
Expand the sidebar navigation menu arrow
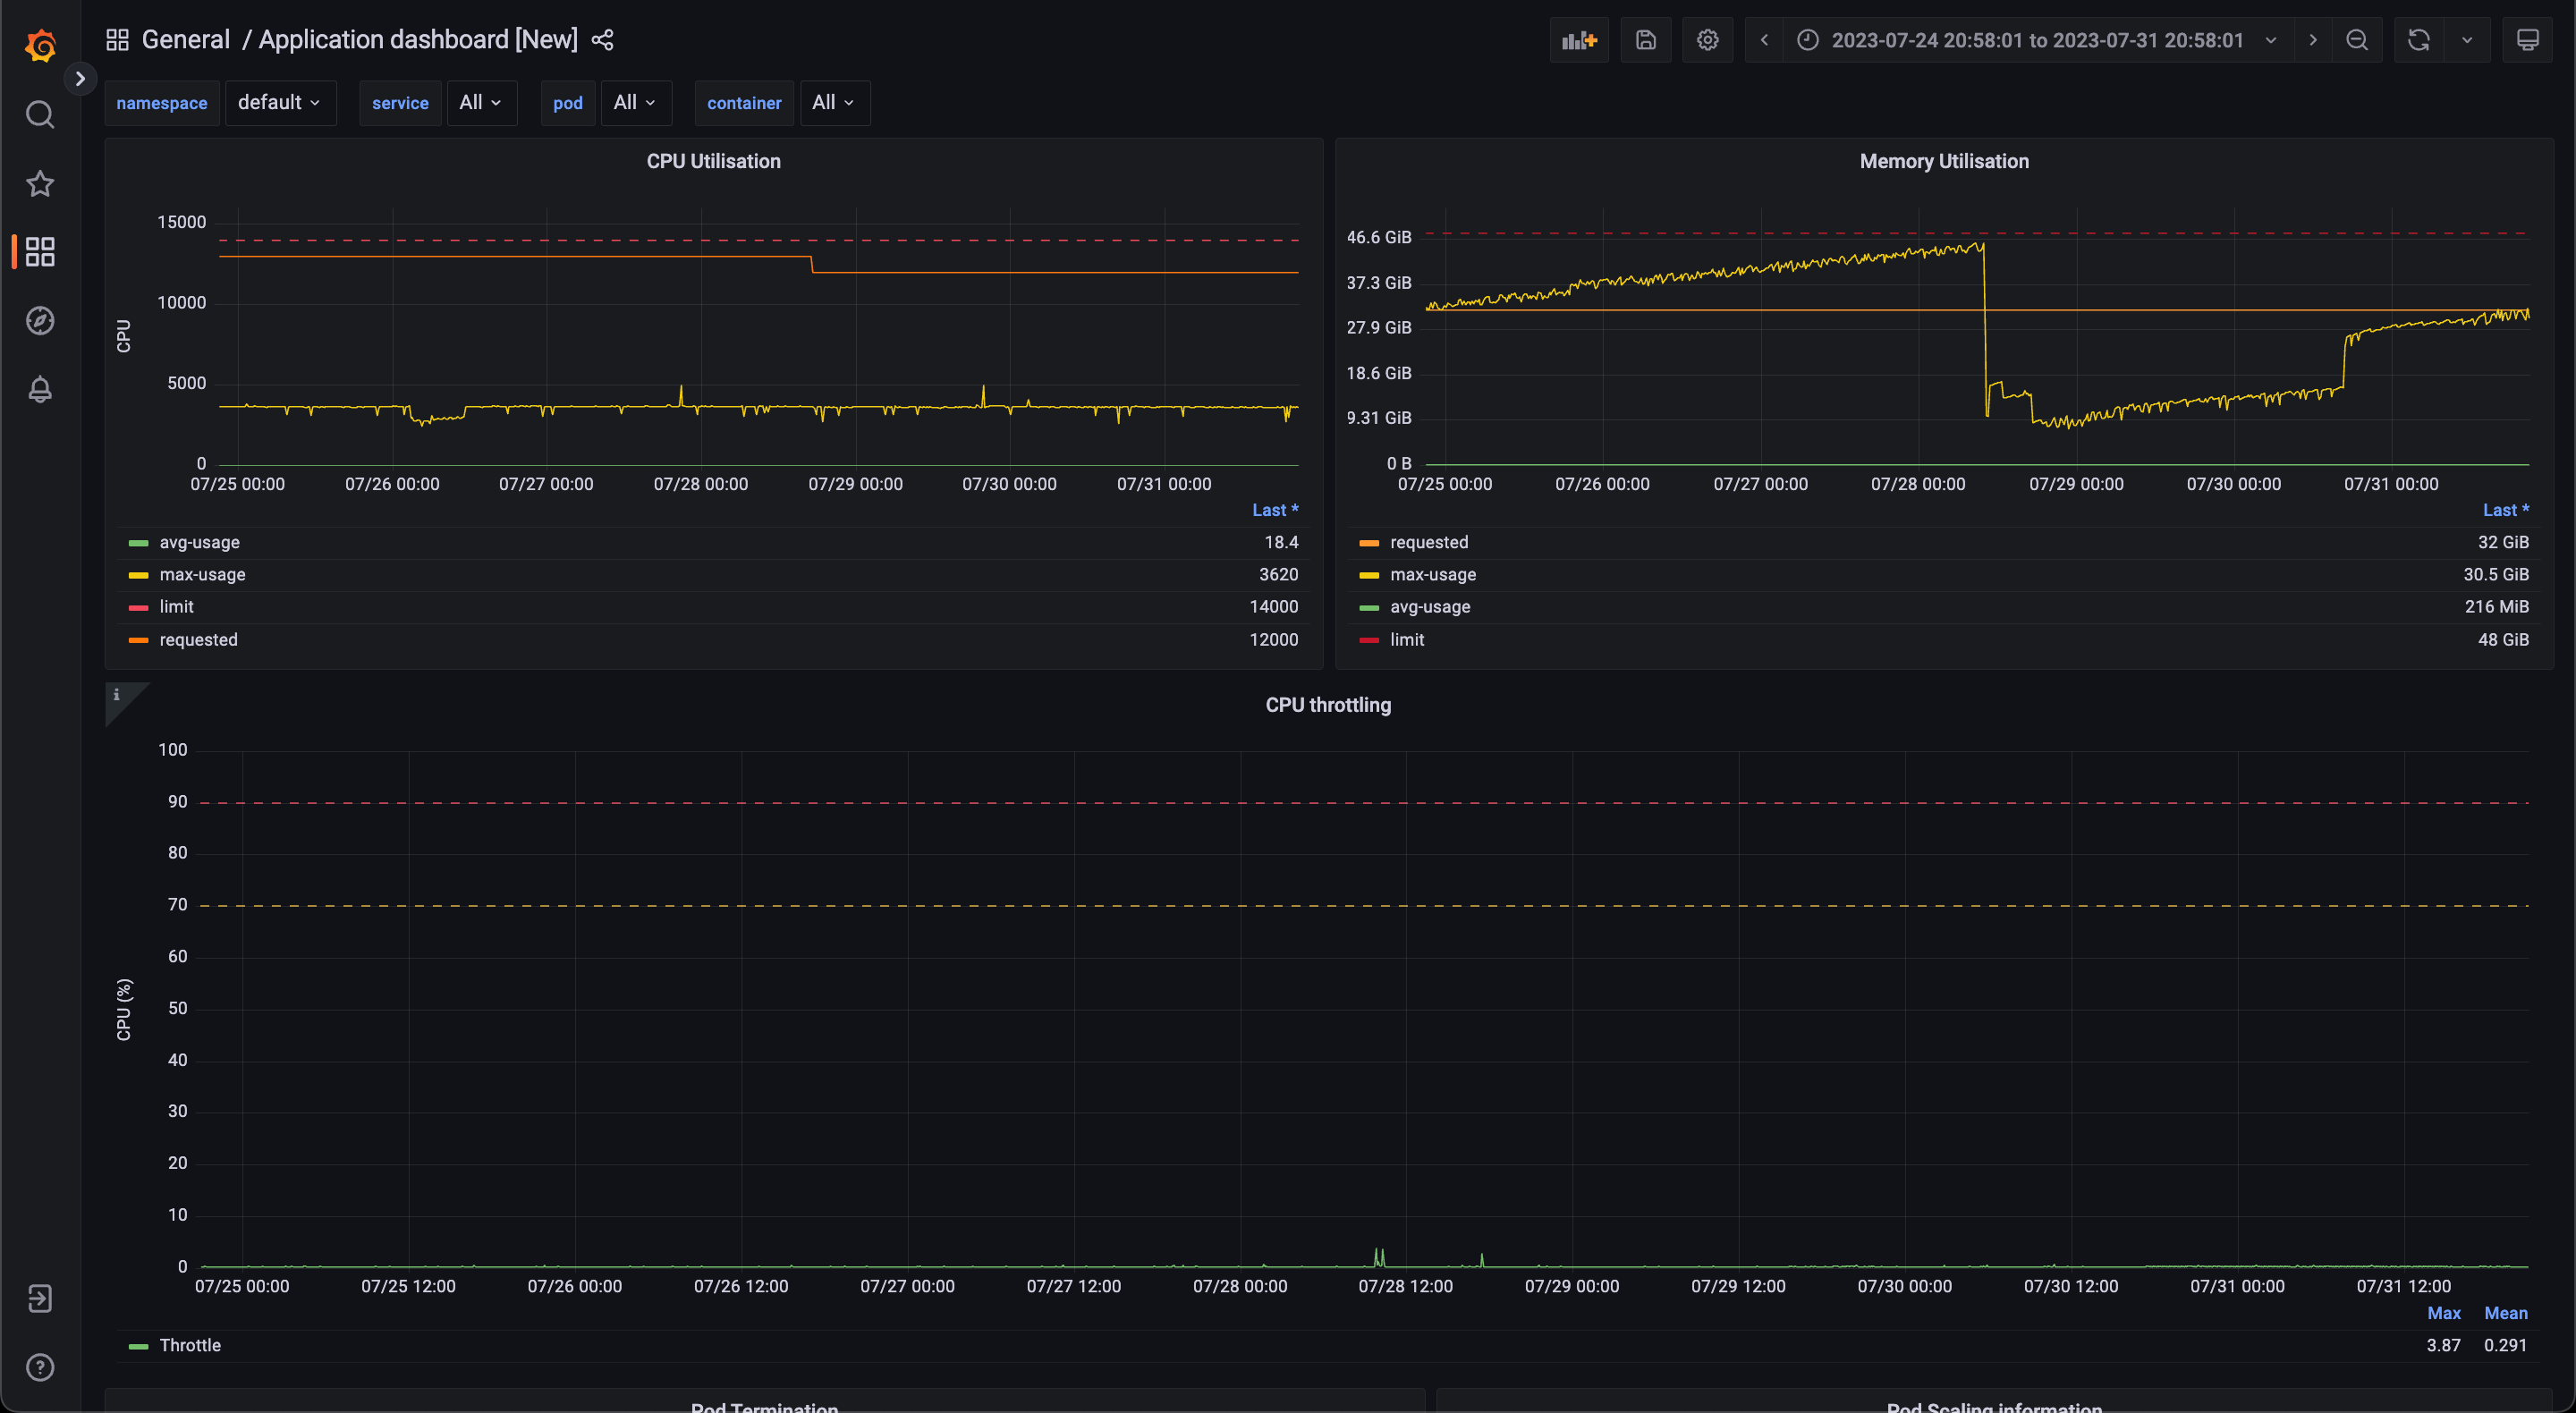(80, 78)
